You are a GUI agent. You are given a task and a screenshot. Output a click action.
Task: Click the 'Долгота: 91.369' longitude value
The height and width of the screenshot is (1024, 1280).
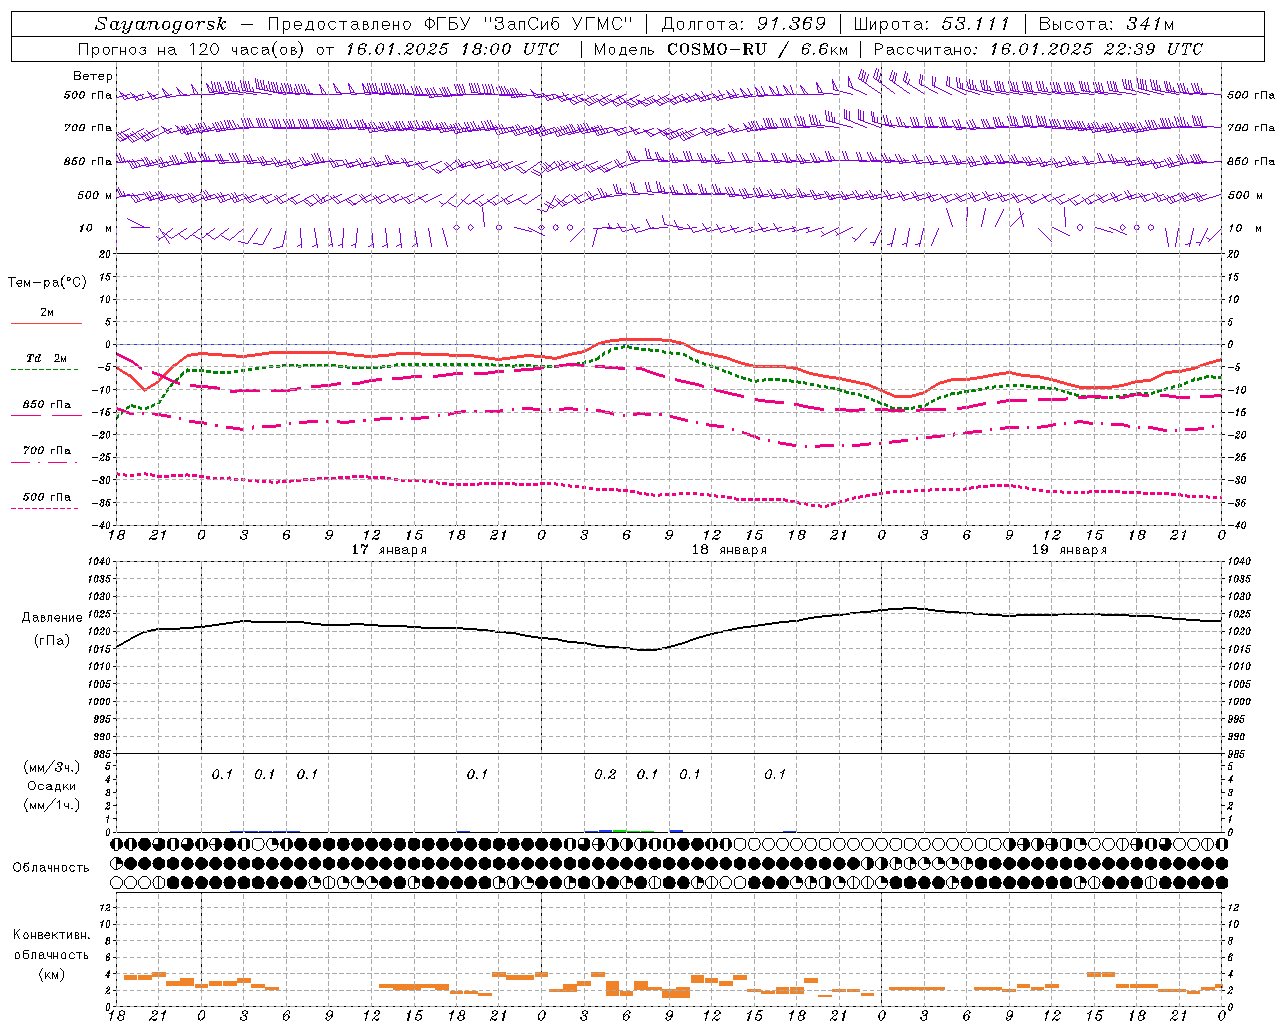(x=744, y=24)
